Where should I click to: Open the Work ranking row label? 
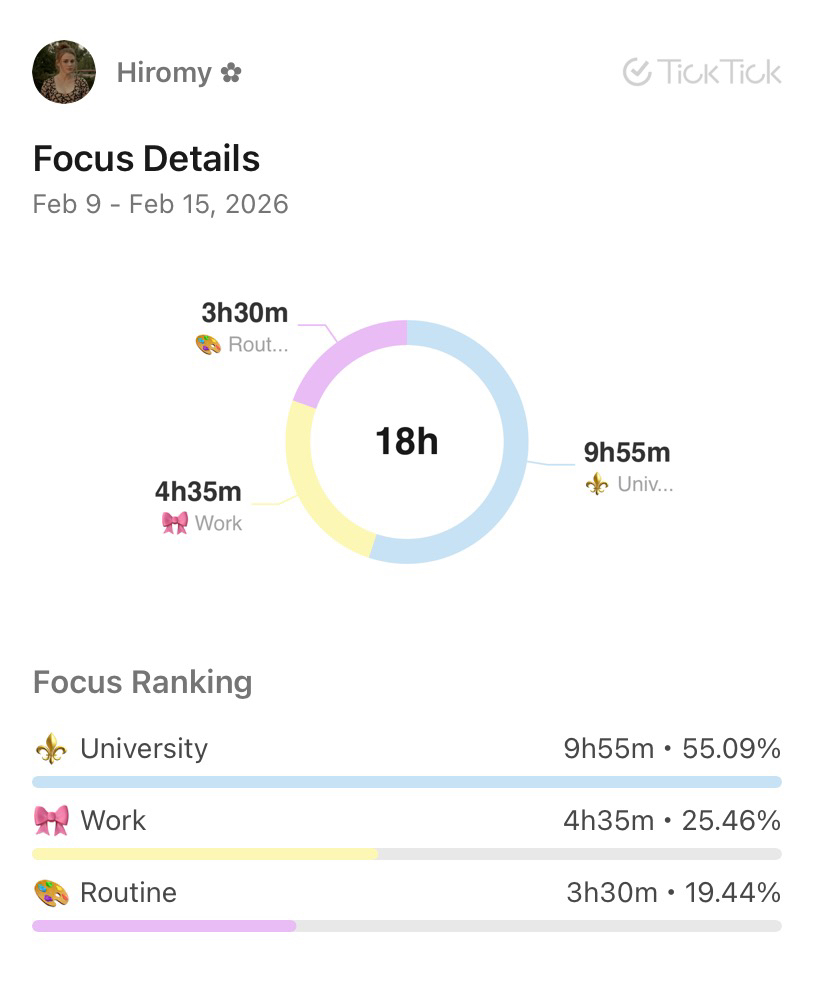113,821
